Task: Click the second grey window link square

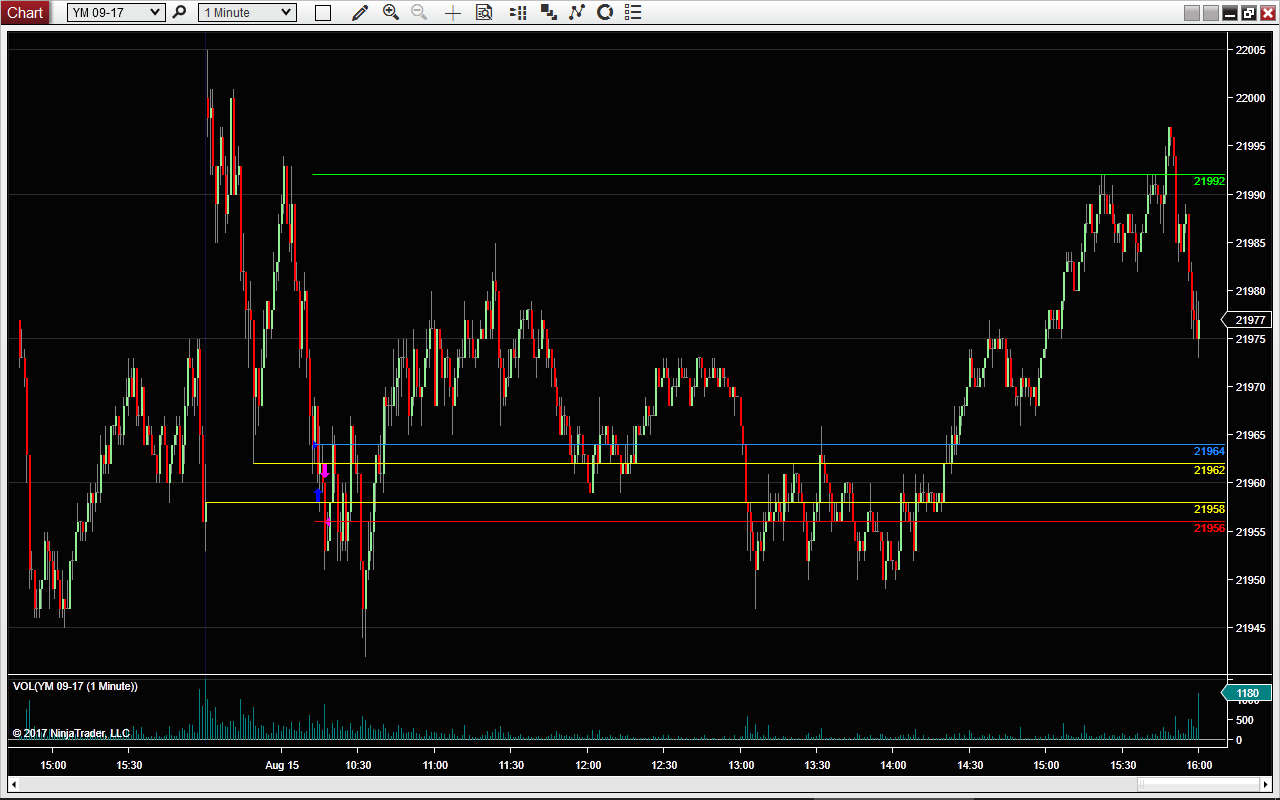Action: [1210, 13]
